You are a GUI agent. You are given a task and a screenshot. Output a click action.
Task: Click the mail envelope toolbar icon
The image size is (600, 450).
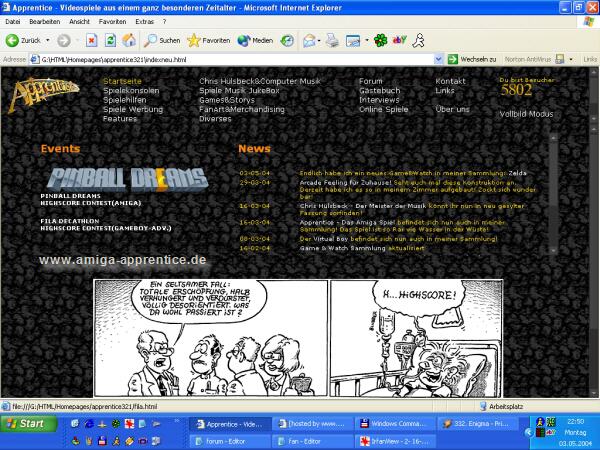pyautogui.click(x=310, y=41)
